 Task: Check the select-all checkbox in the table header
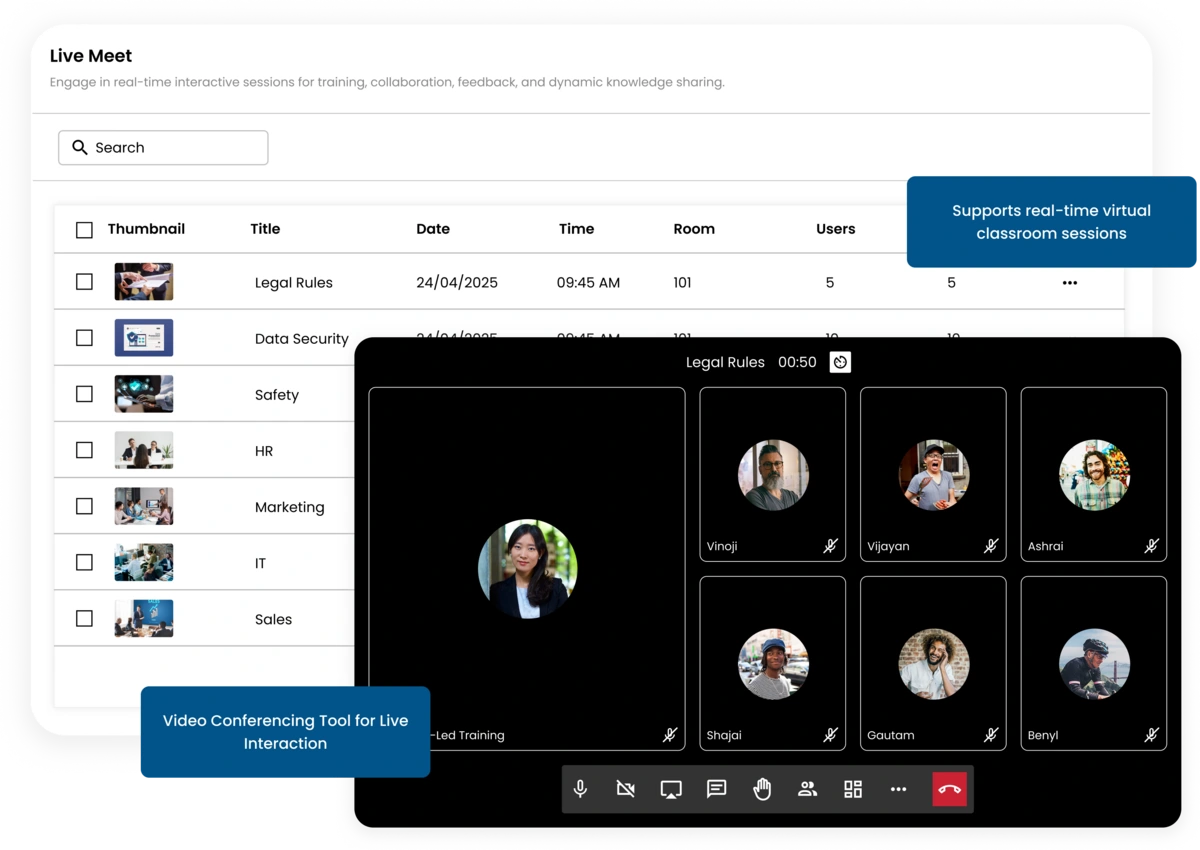point(84,230)
